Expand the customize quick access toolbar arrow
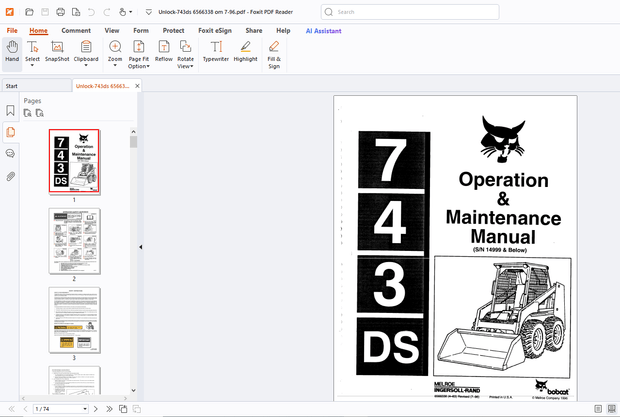This screenshot has width=620, height=417. coord(149,12)
